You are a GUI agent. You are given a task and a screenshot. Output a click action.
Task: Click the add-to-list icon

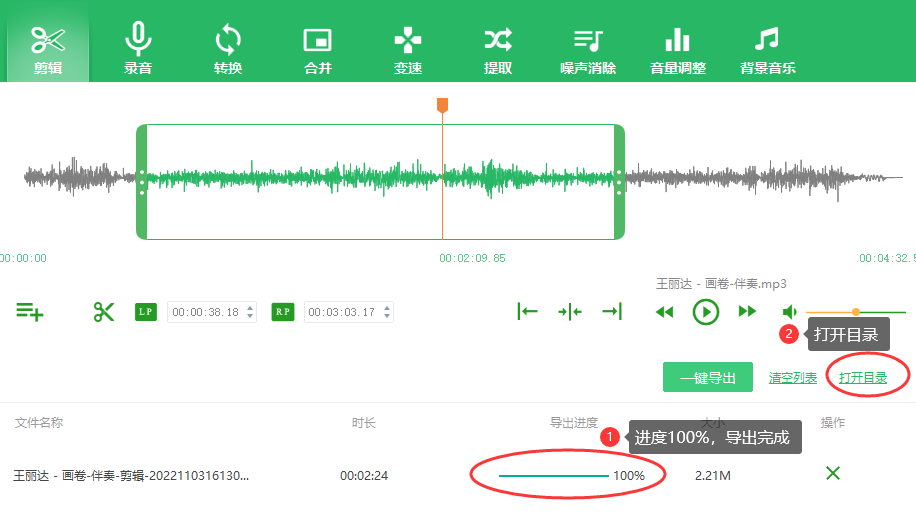(x=30, y=312)
